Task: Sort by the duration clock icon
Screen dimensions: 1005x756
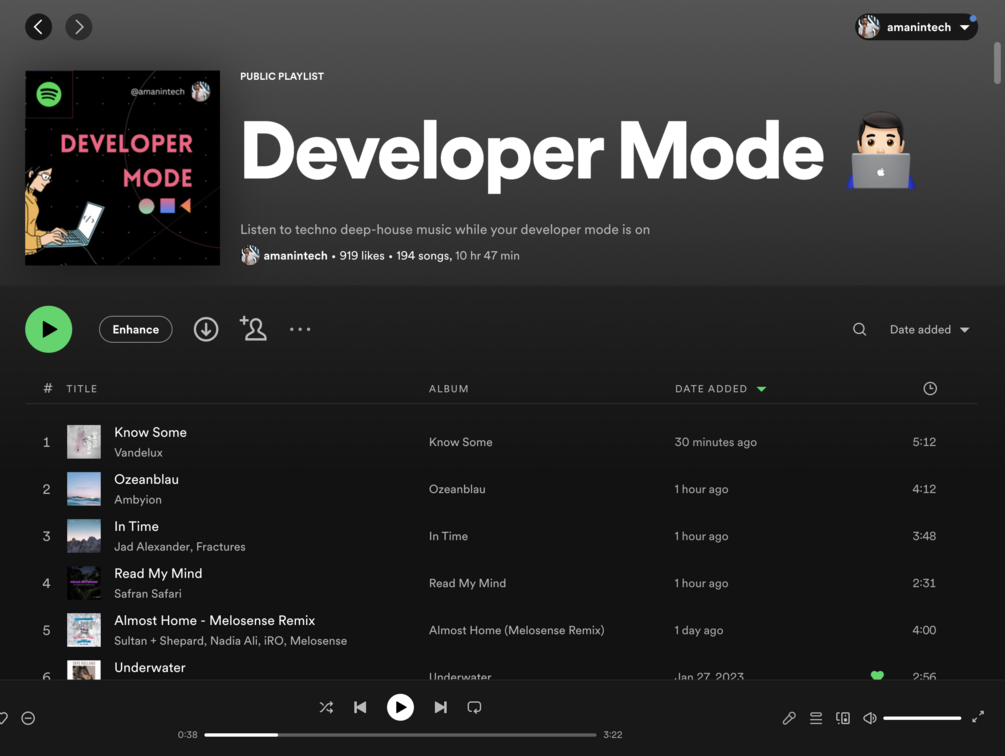Action: [930, 388]
